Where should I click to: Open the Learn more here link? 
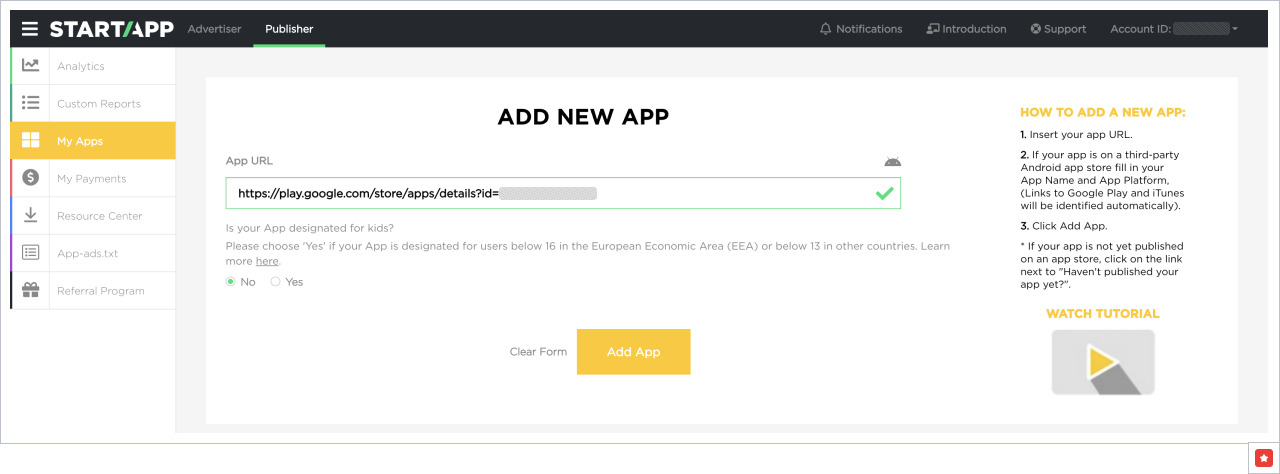[x=267, y=261]
